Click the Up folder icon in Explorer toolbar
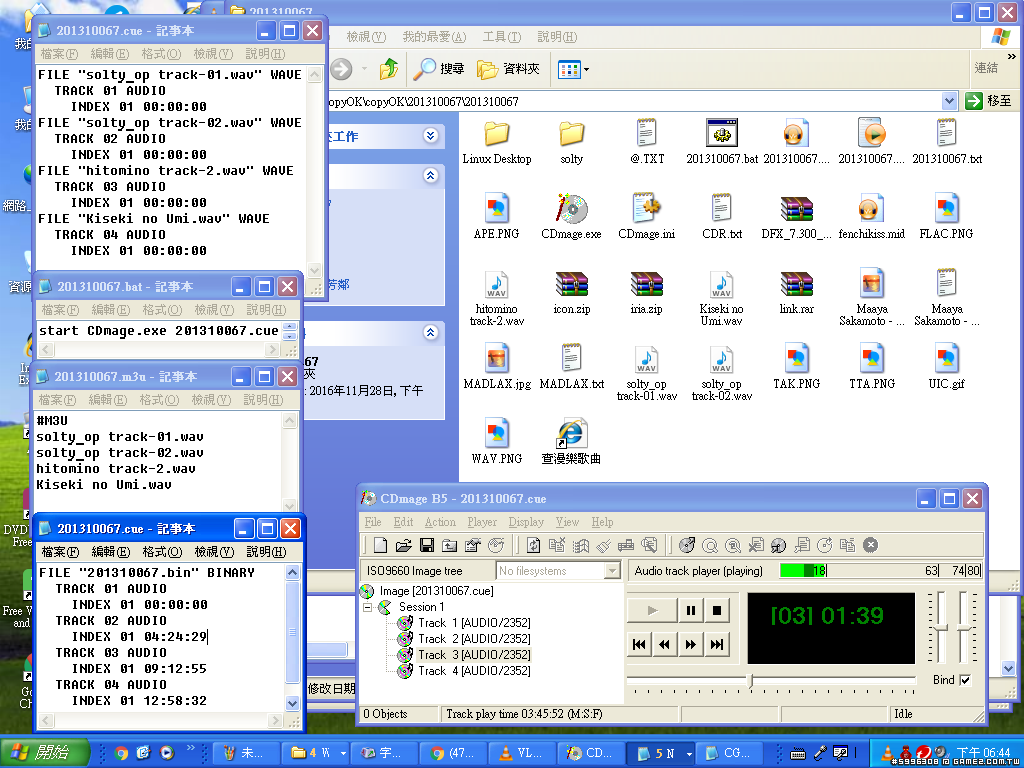1024x768 pixels. click(x=389, y=69)
